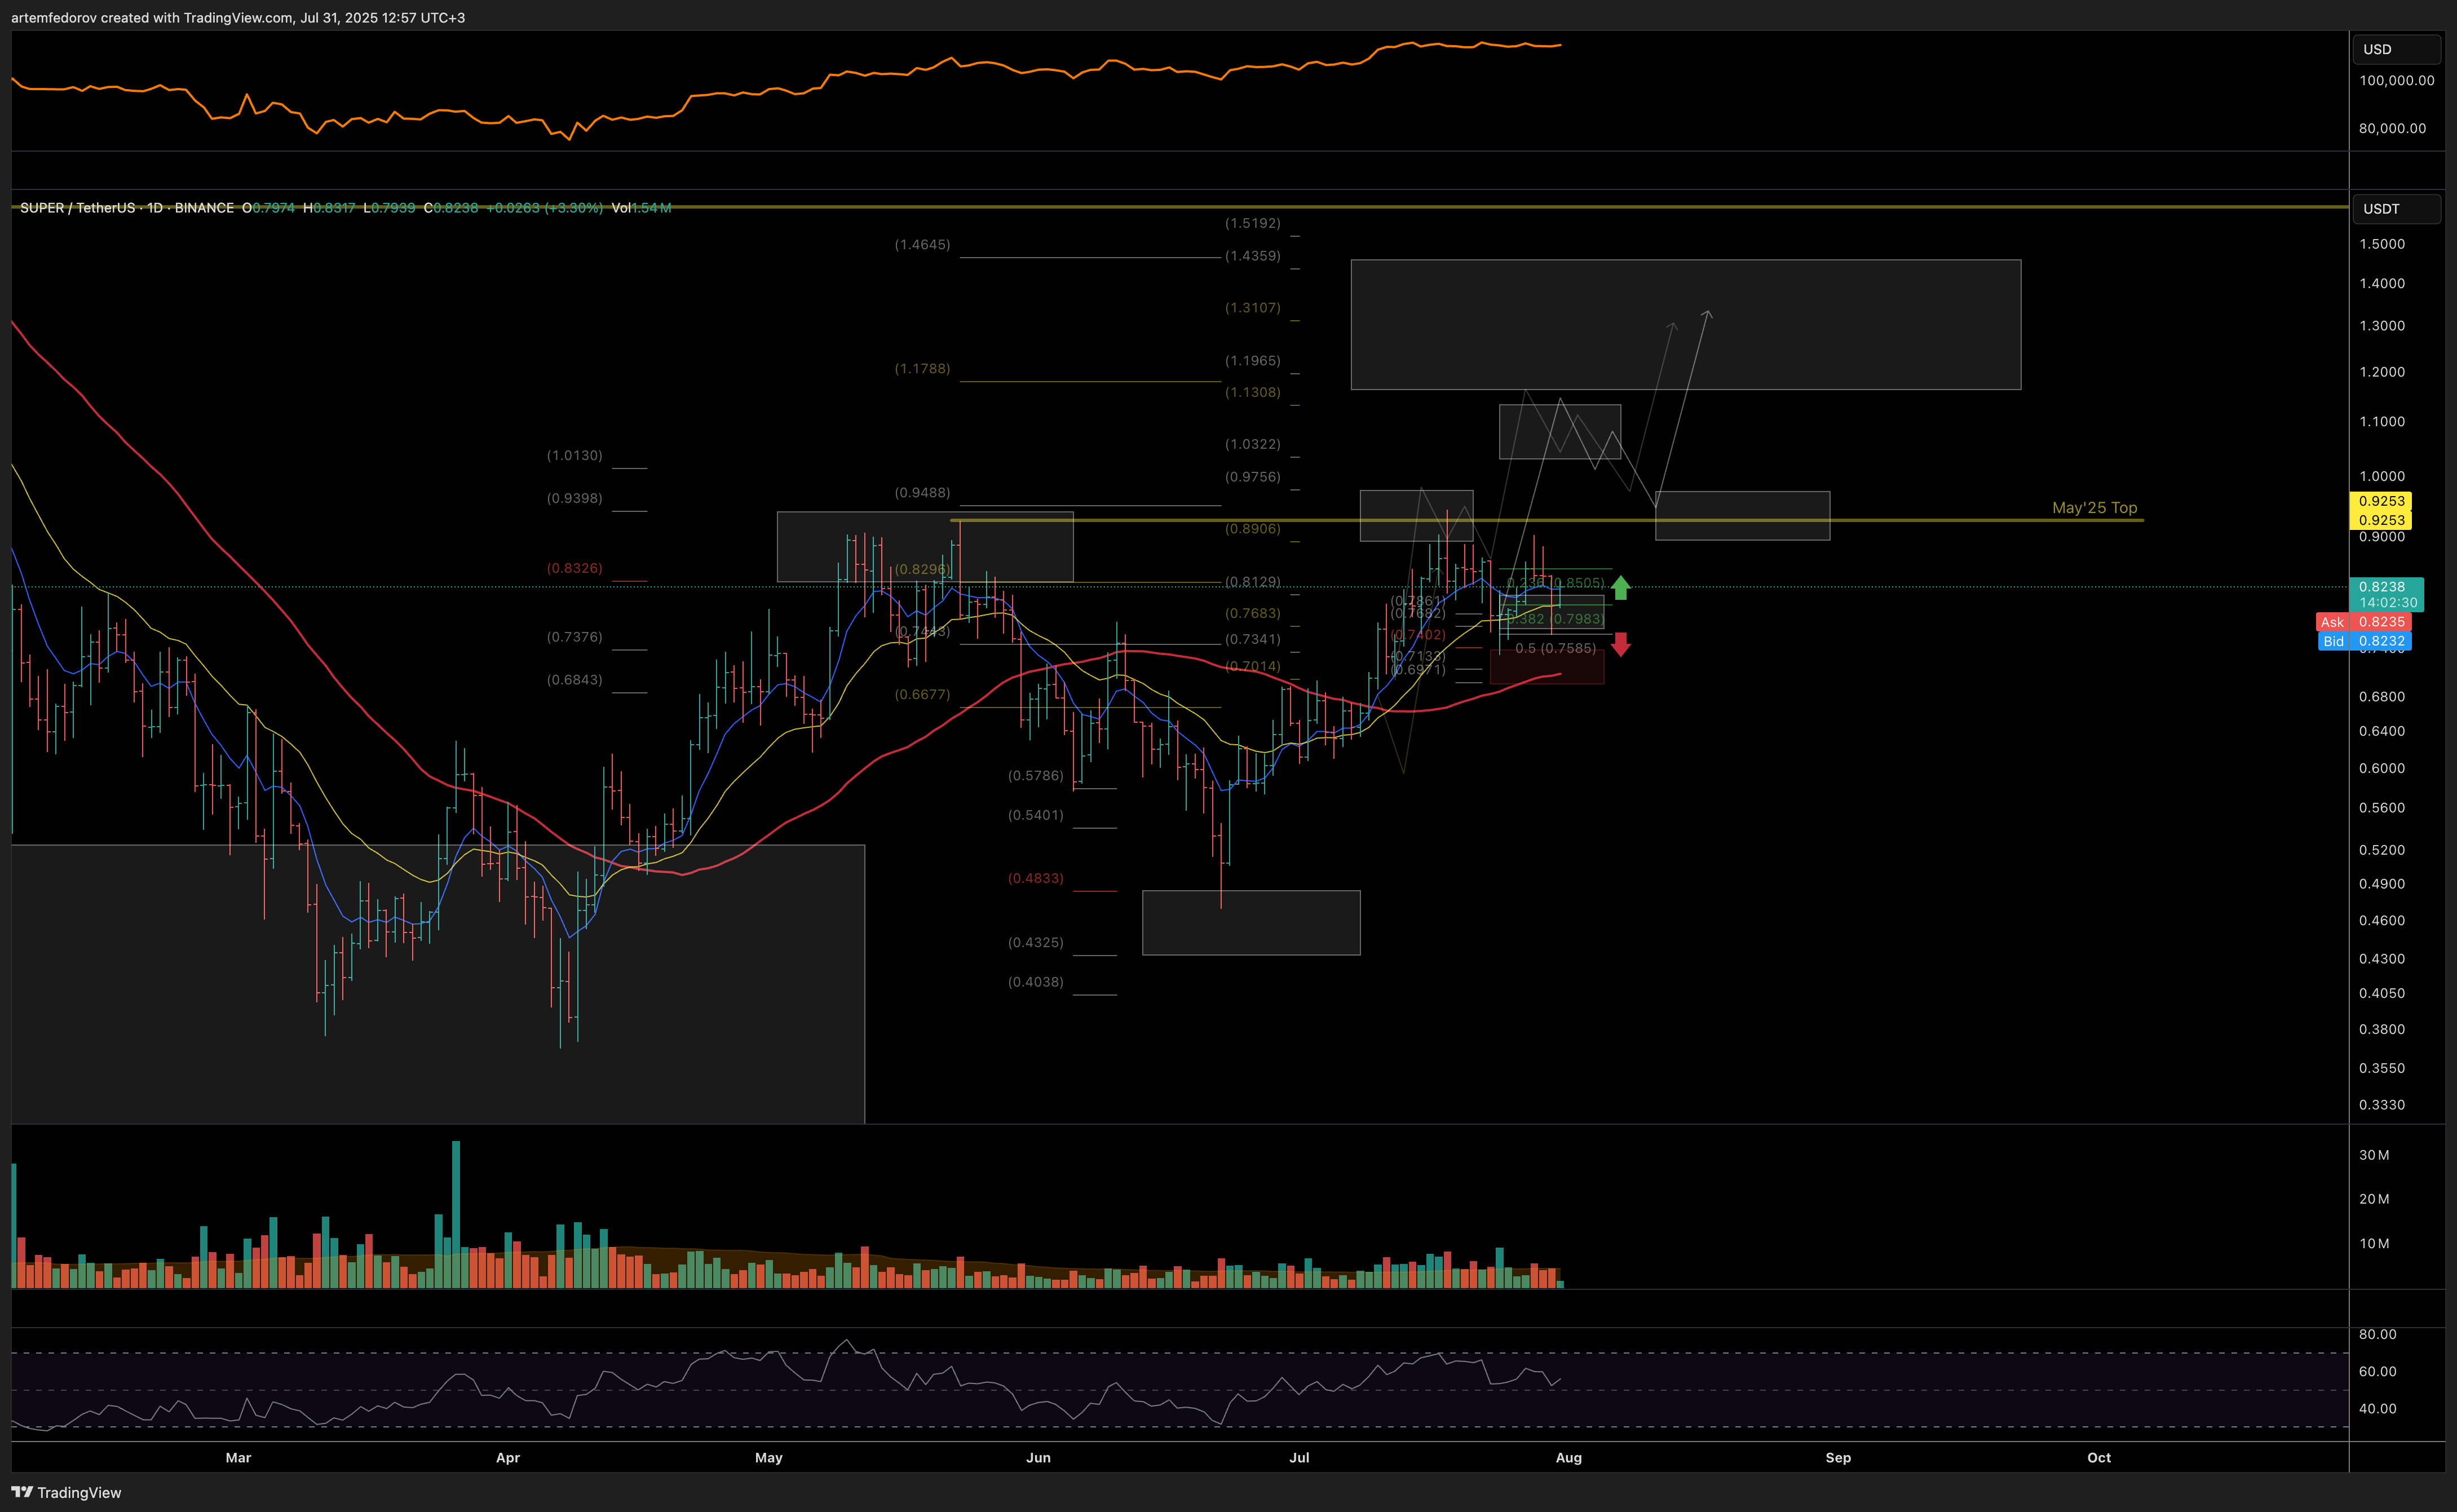Click the red (0.8326) level label

pyautogui.click(x=574, y=568)
